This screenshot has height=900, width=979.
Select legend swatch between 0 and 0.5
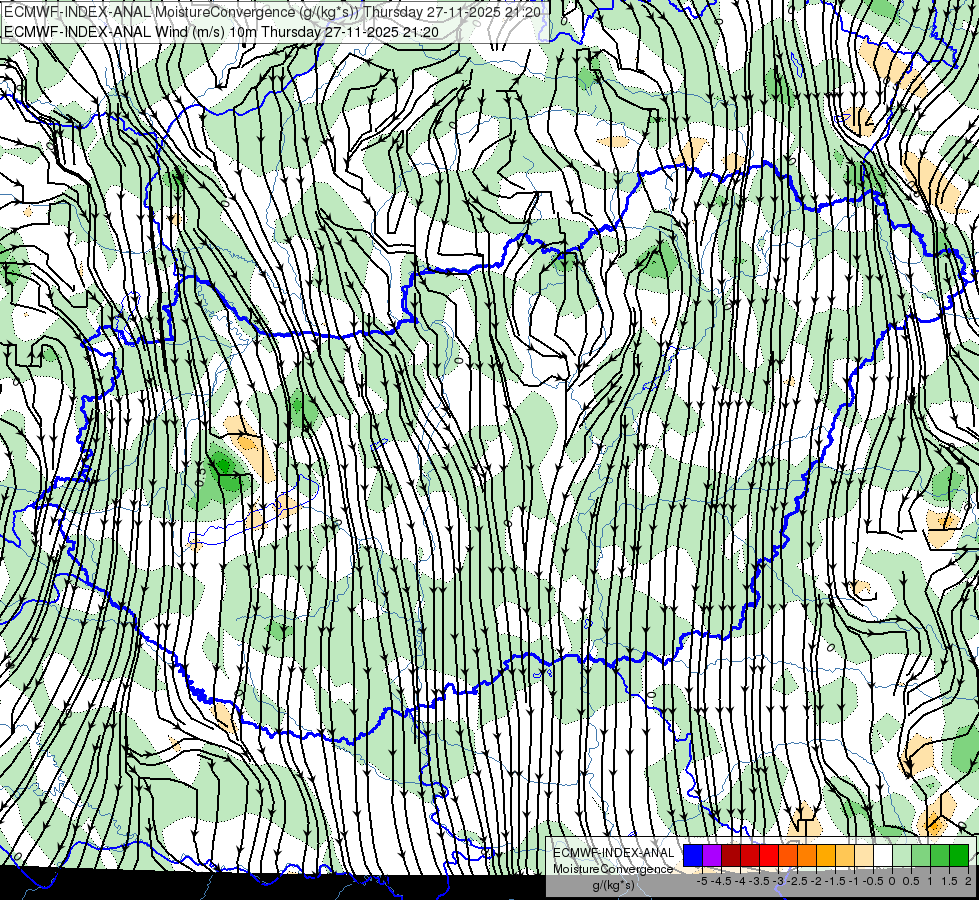(x=902, y=856)
